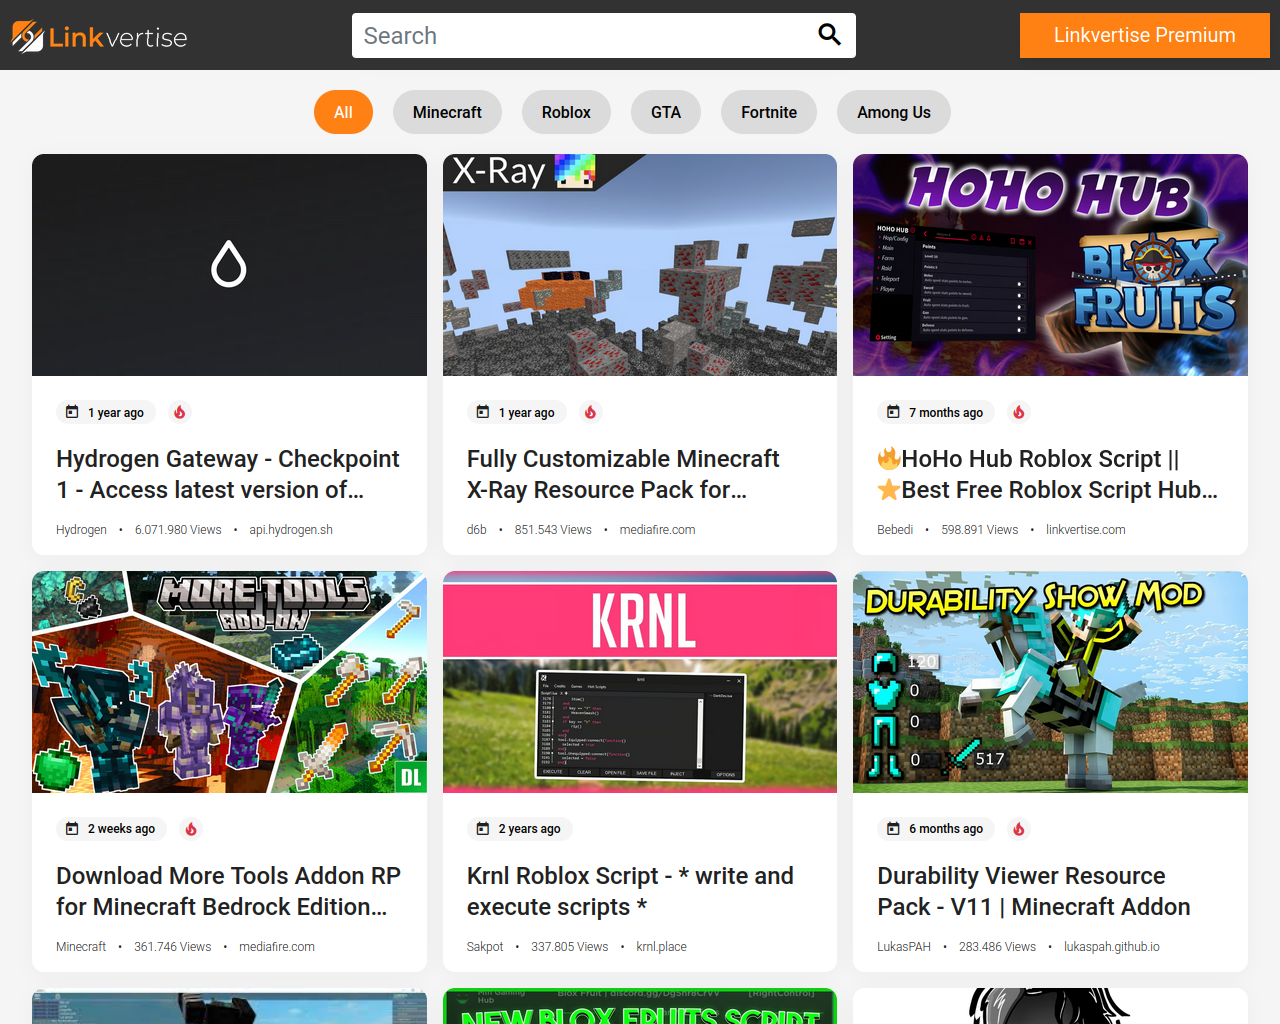Click calendar icon on Krnl card
Image resolution: width=1280 pixels, height=1024 pixels.
point(483,829)
